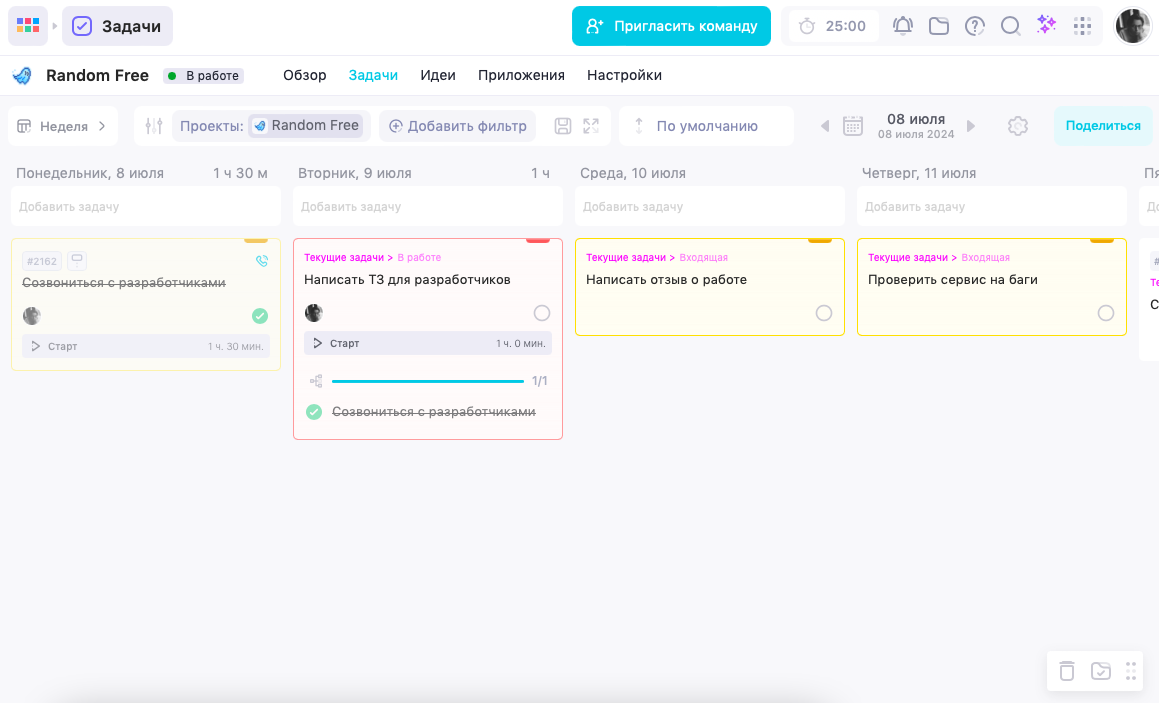The height and width of the screenshot is (703, 1159).
Task: Open the AI sparkles assistant icon
Action: (1047, 25)
